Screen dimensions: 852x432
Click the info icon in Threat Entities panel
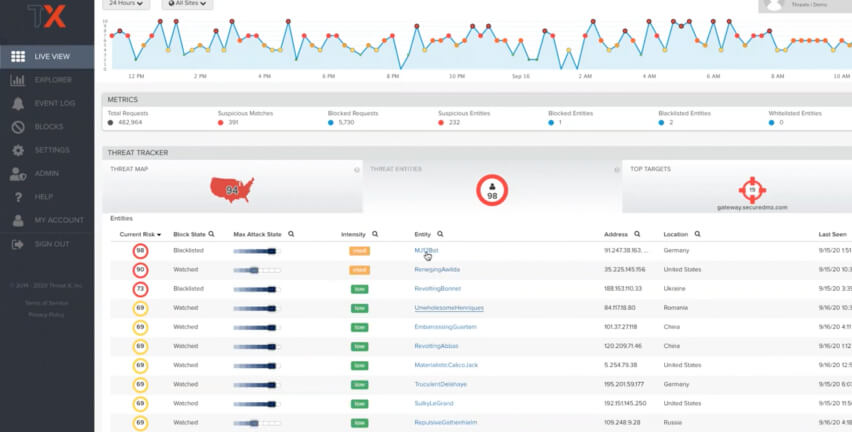tap(617, 170)
